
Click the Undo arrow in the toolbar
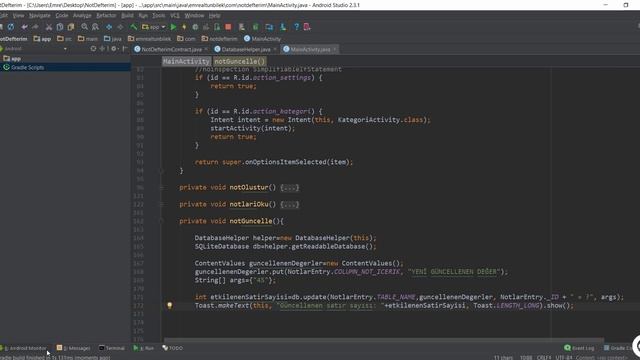tap(24, 27)
